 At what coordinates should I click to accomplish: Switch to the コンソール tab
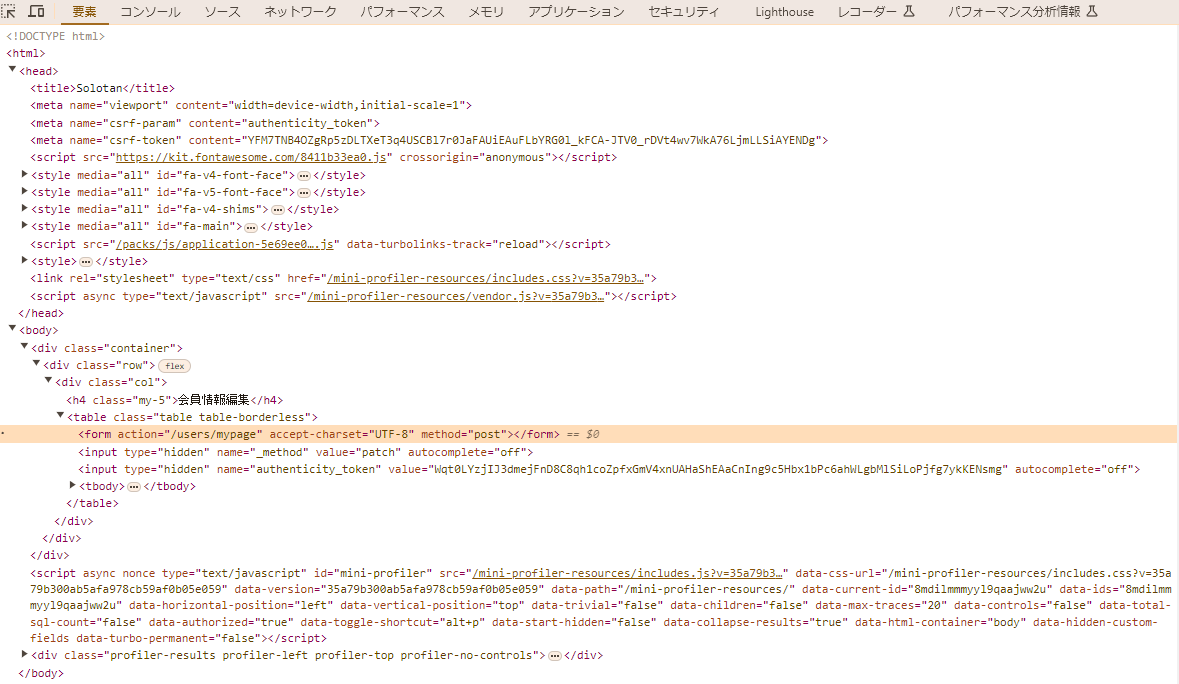pyautogui.click(x=150, y=12)
